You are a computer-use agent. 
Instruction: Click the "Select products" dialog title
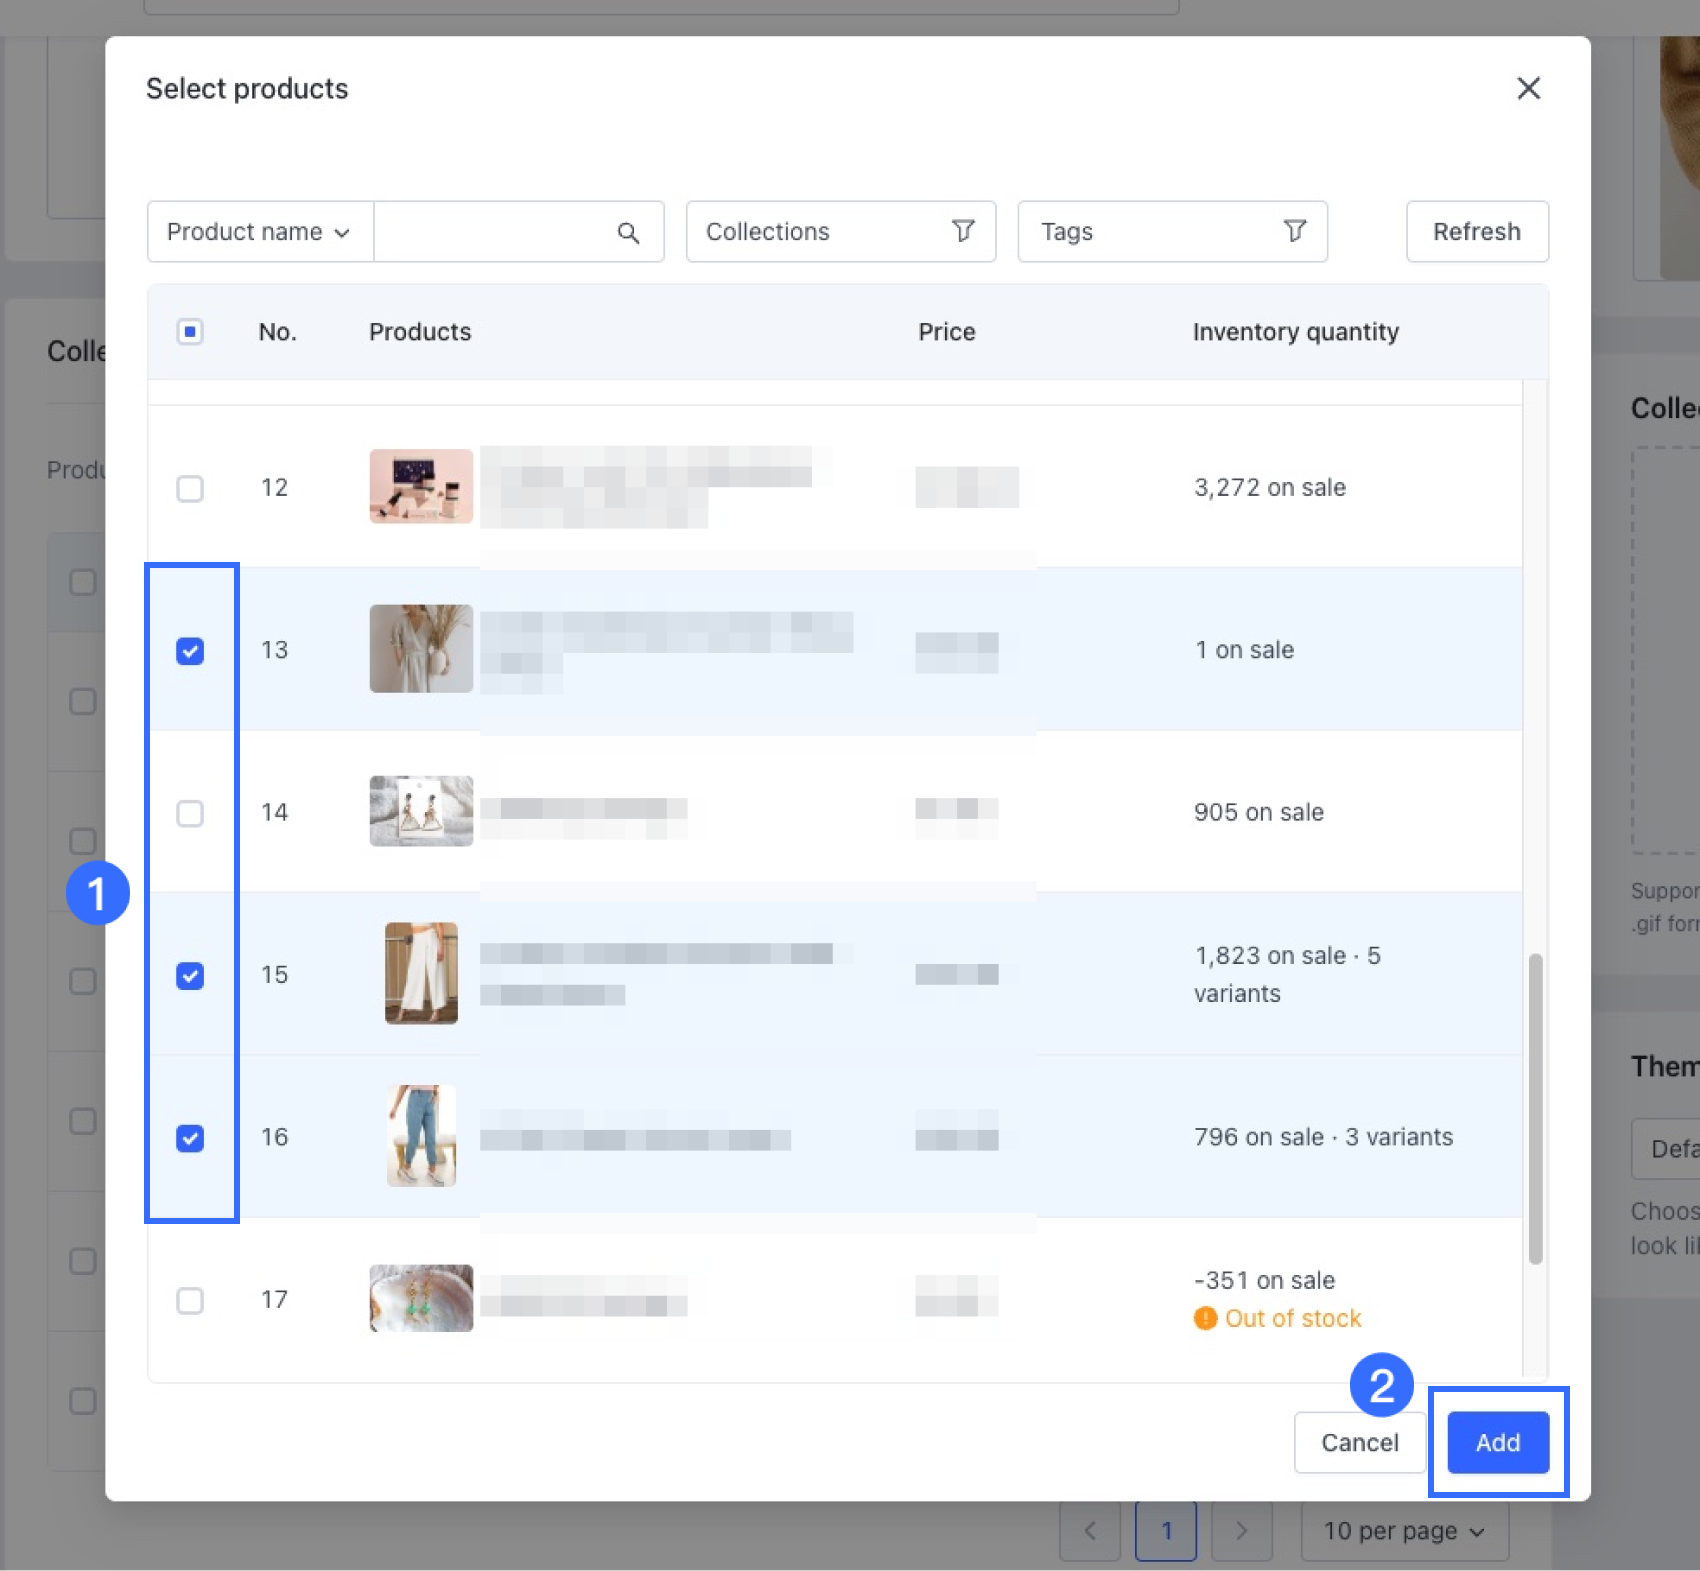(247, 89)
